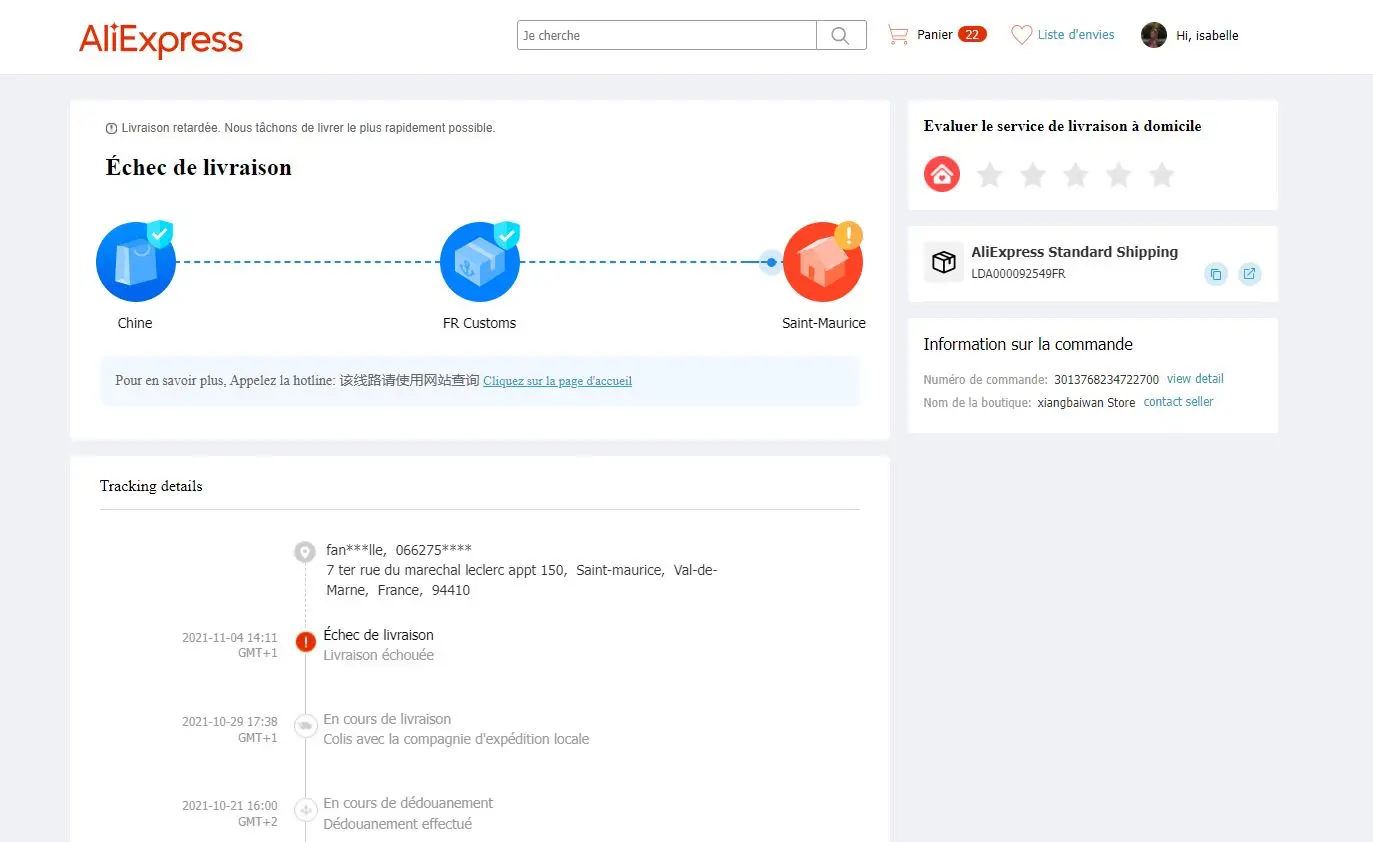Click 'Livraison échouée' status text

379,655
